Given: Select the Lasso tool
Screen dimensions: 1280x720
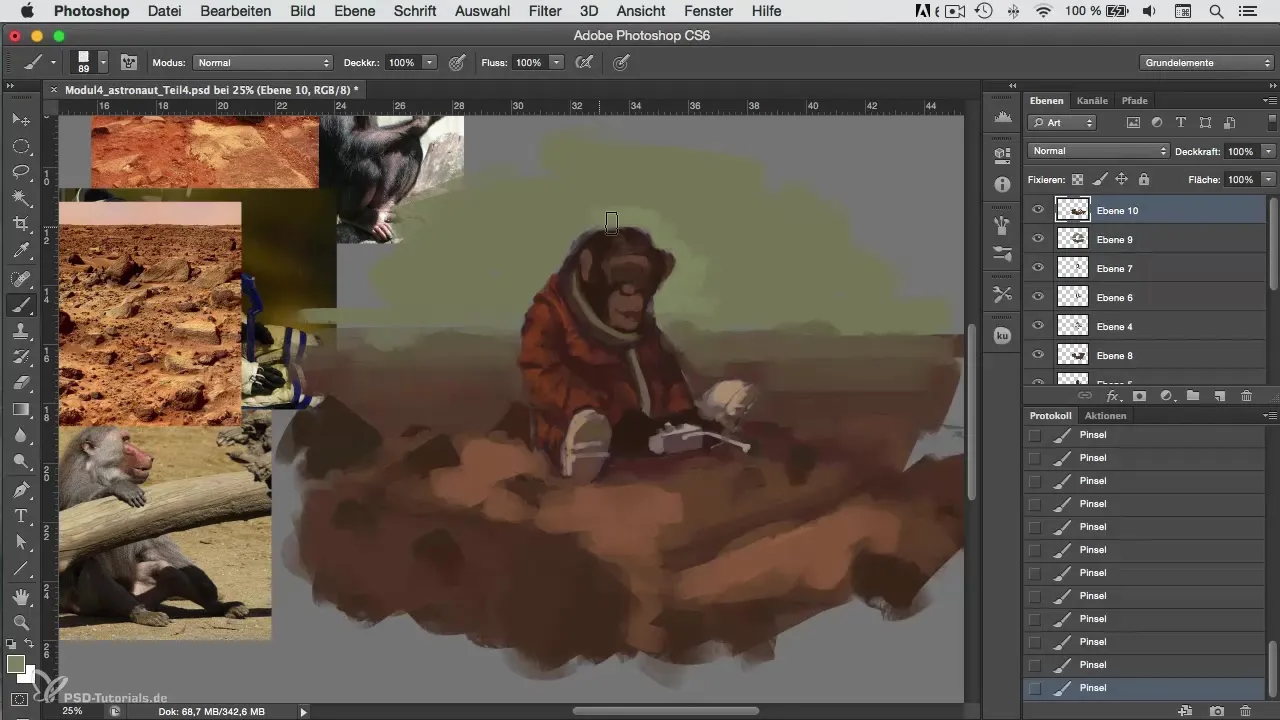Looking at the screenshot, I should (20, 172).
